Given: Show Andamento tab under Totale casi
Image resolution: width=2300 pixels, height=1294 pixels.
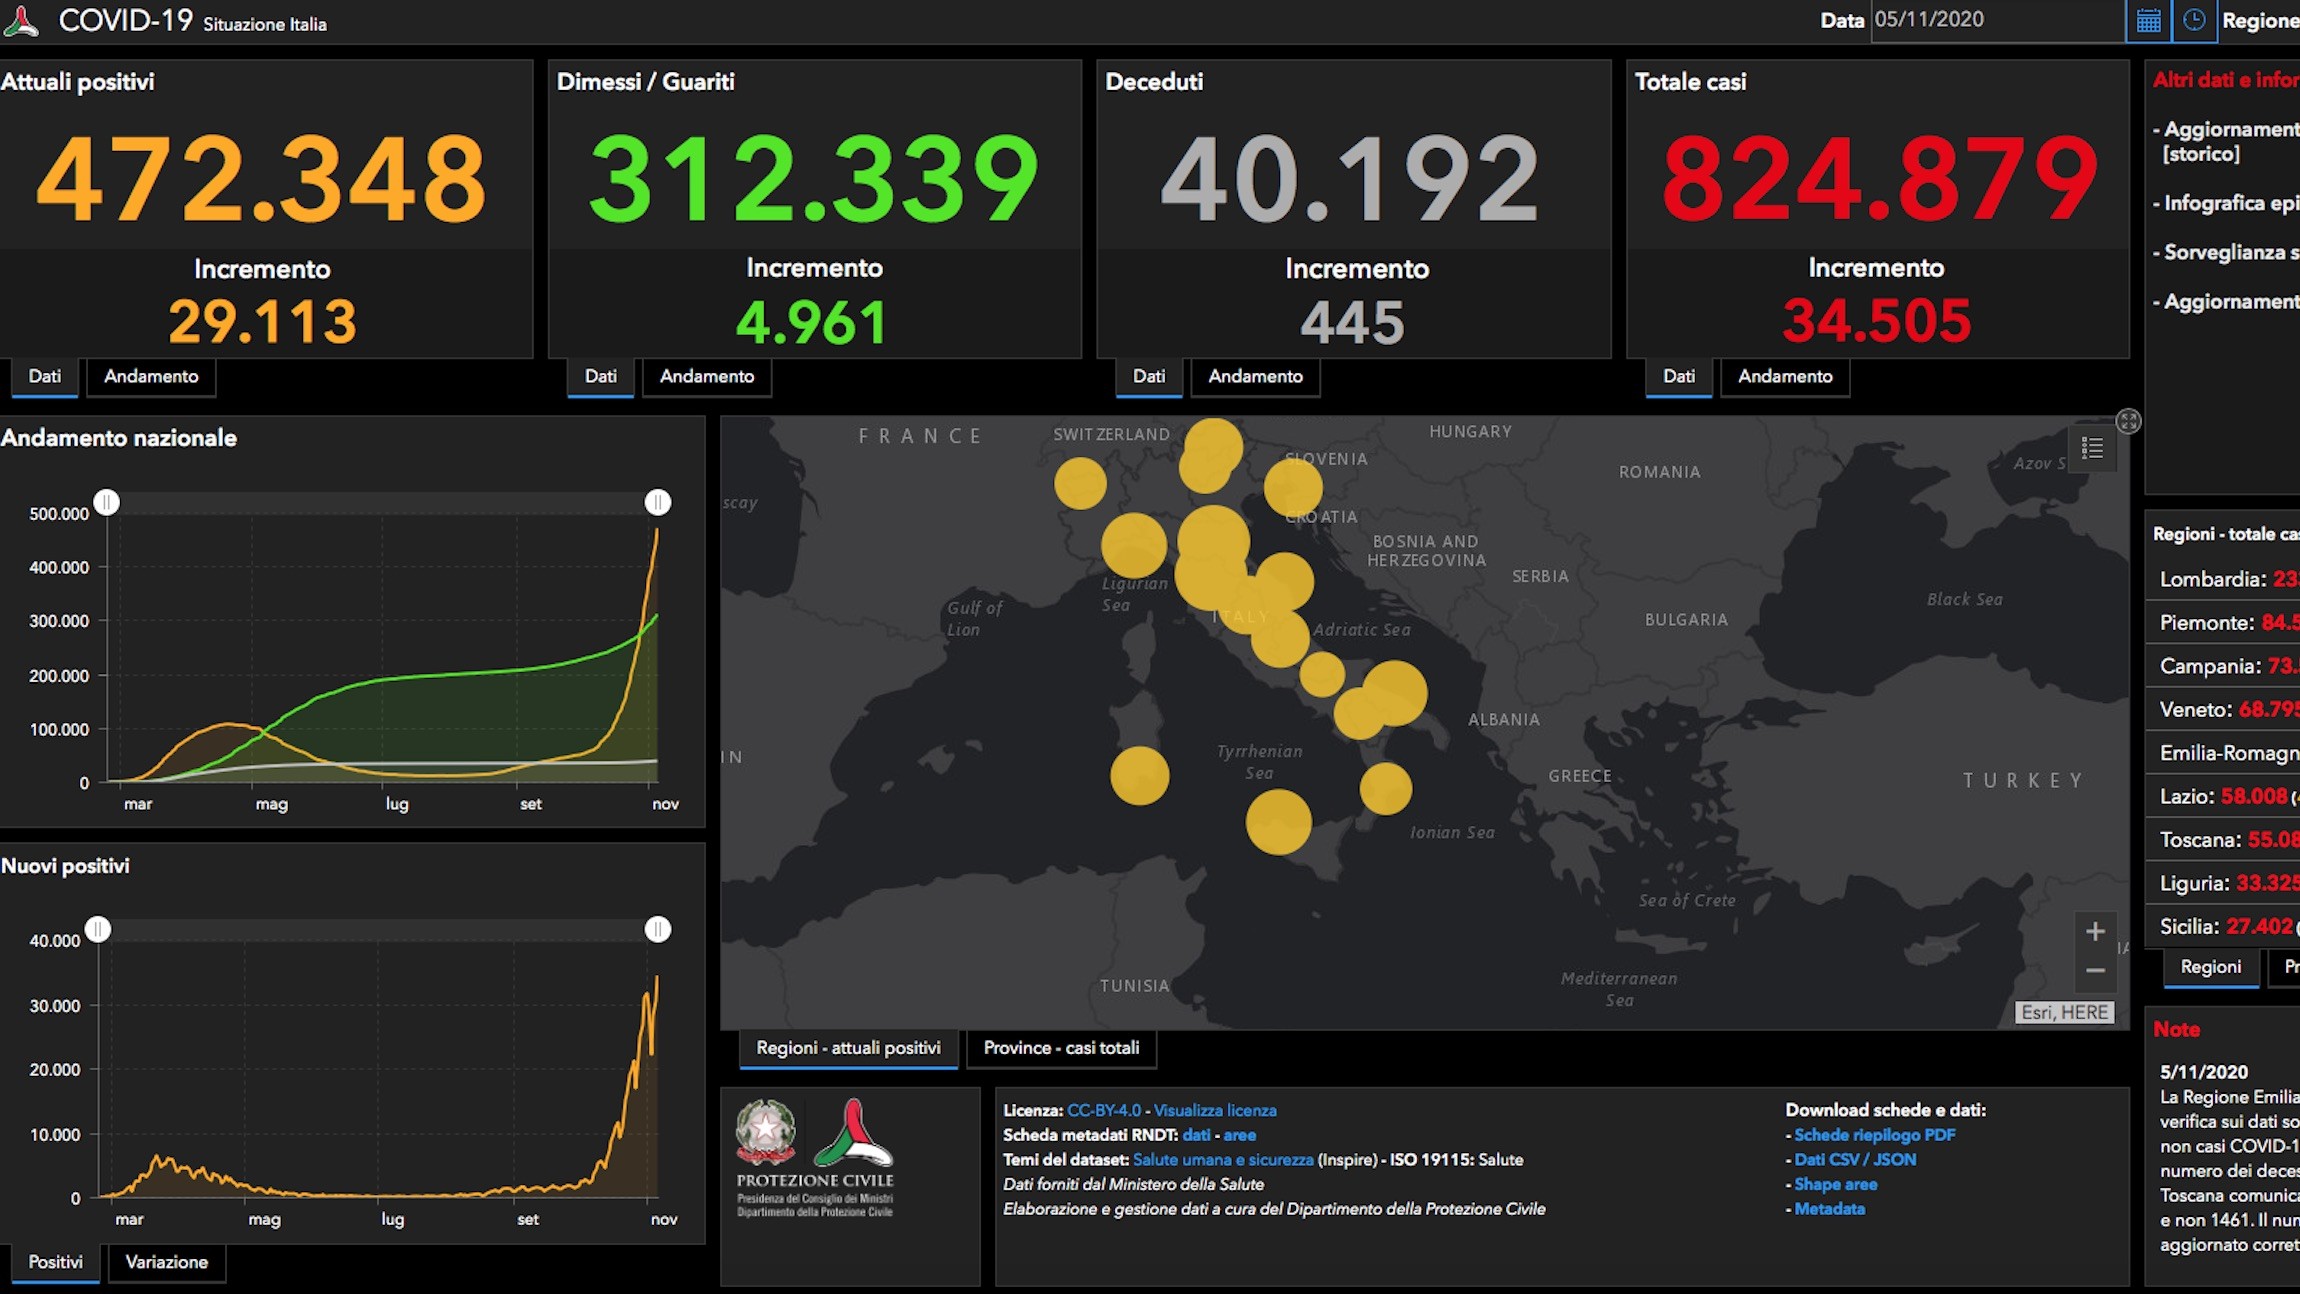Looking at the screenshot, I should [x=1785, y=377].
